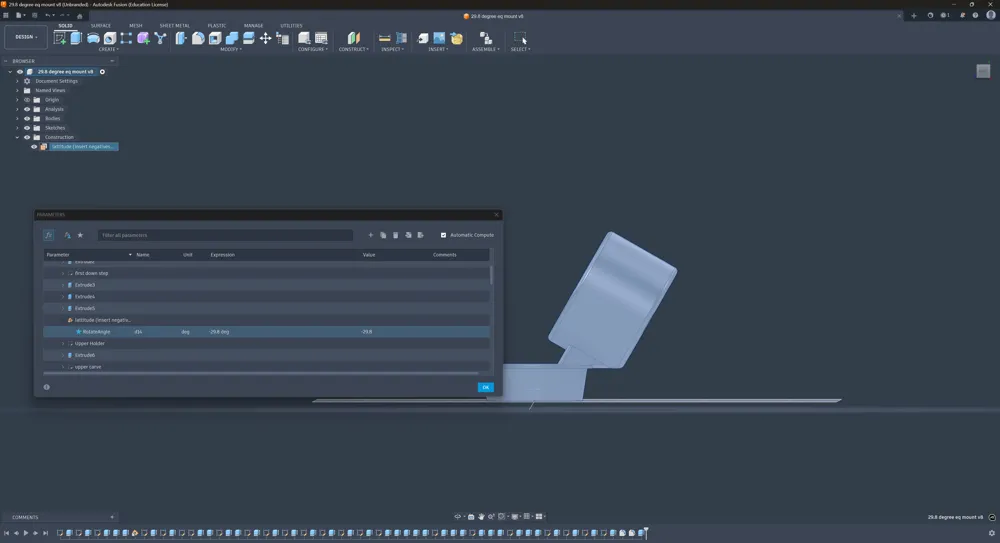
Task: Click the Parameters list vertical scrollbar
Action: (x=491, y=275)
